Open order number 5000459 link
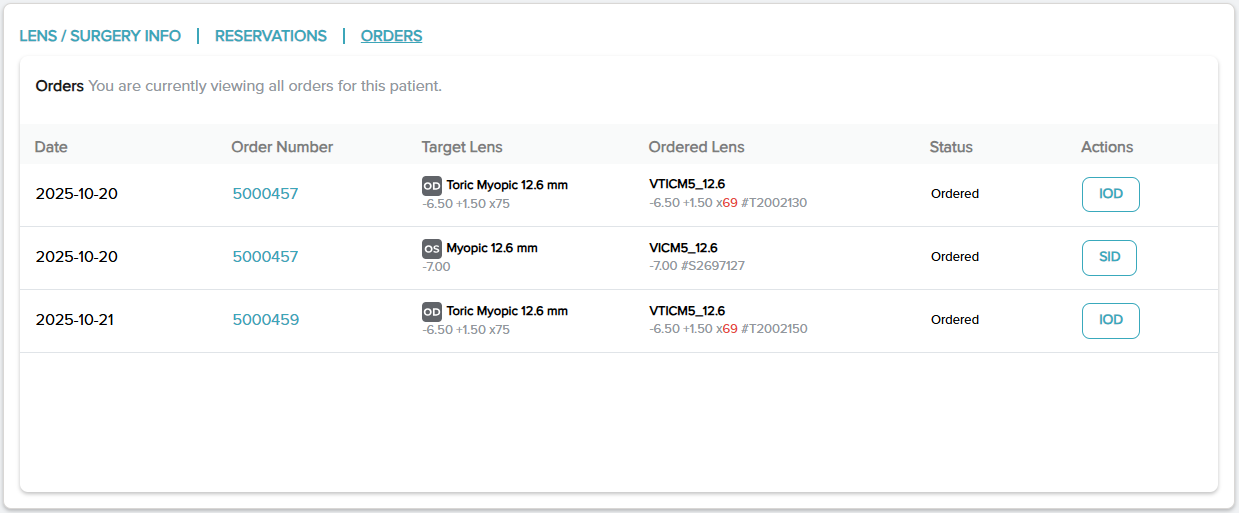This screenshot has width=1239, height=513. (x=265, y=320)
